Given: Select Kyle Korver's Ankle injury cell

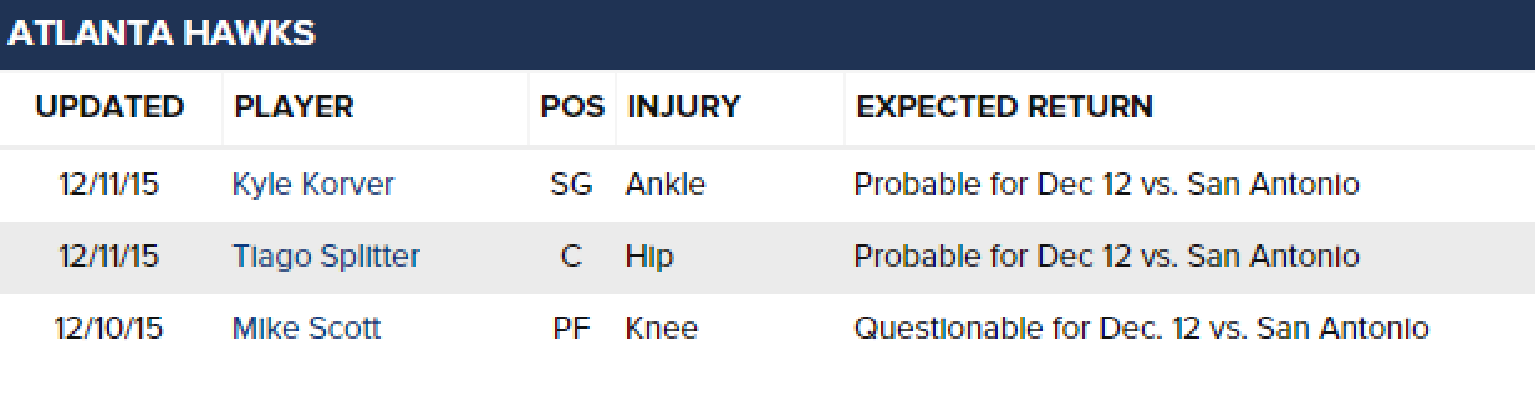Looking at the screenshot, I should pos(665,185).
